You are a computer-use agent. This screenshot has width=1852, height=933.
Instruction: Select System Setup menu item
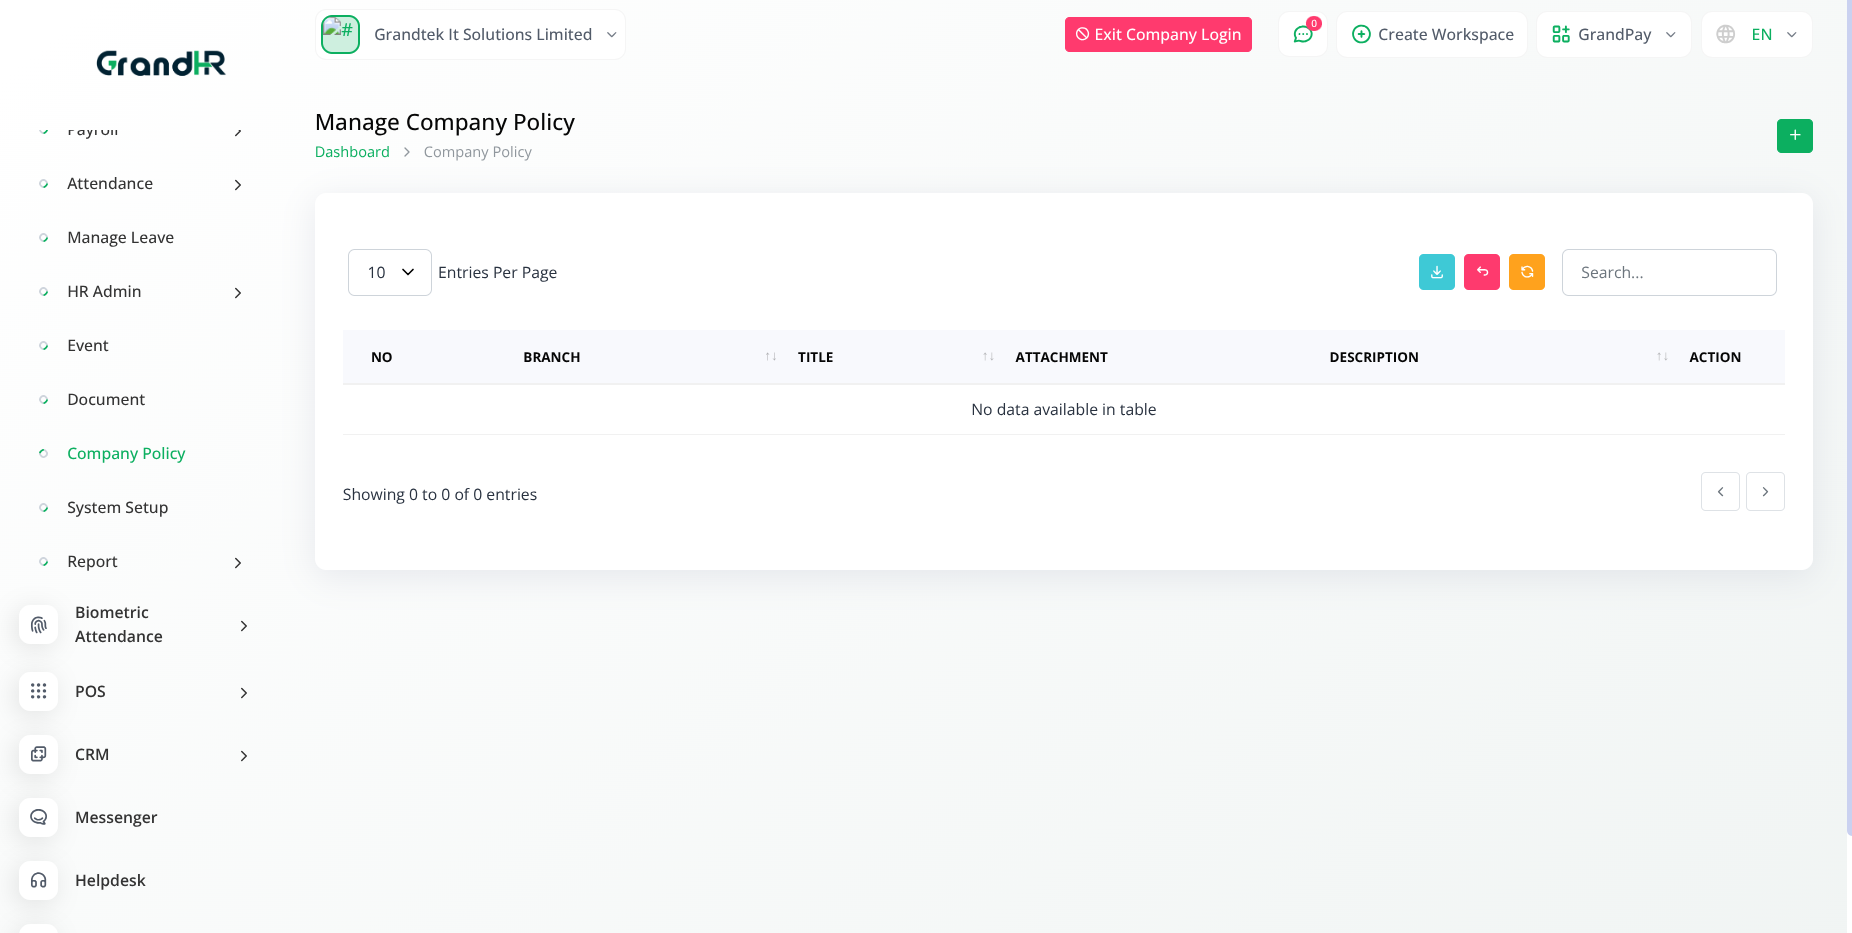point(117,508)
